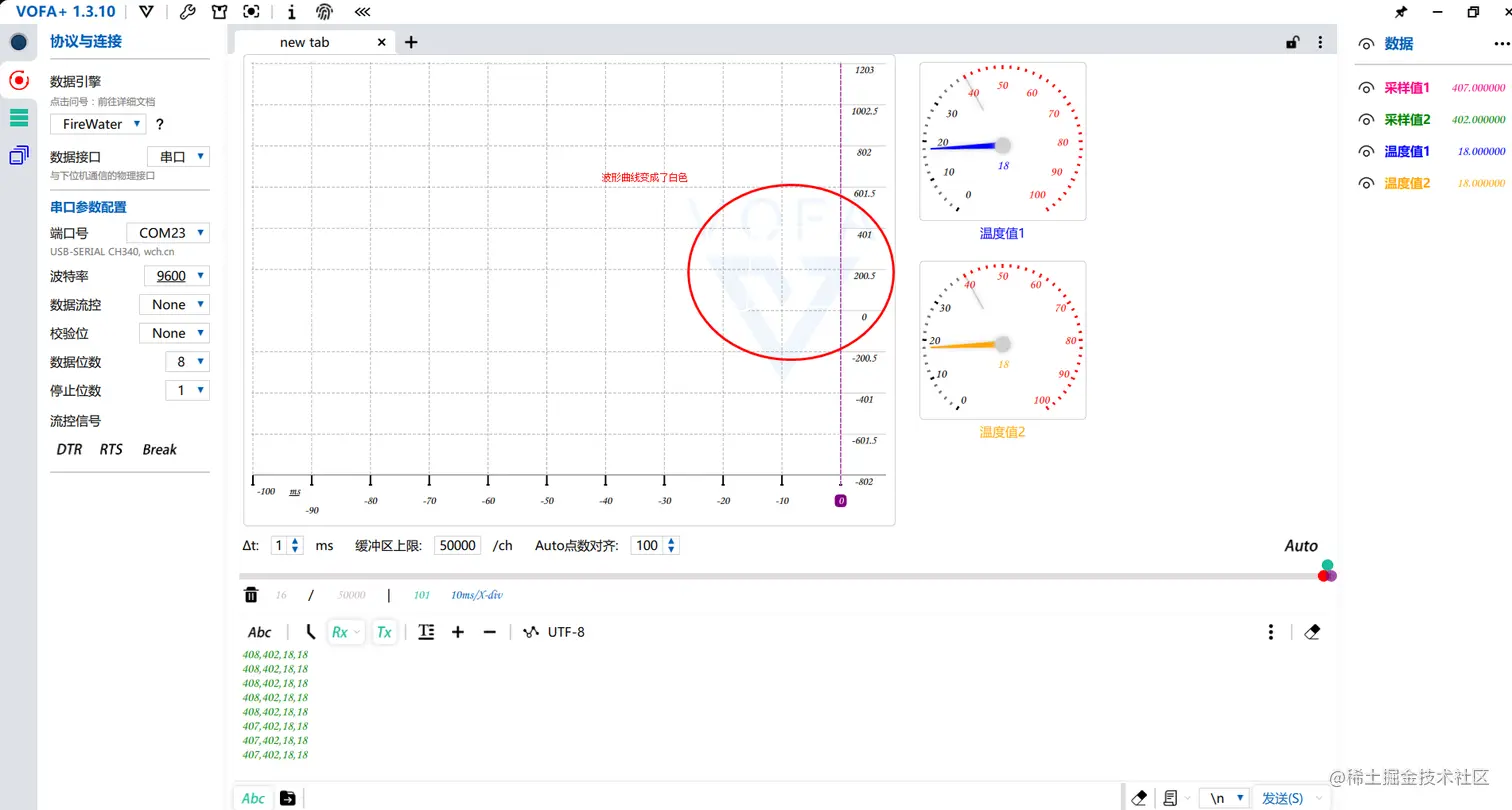Open the 数据位数 8 dropdown
Image resolution: width=1512 pixels, height=810 pixels.
click(x=187, y=362)
